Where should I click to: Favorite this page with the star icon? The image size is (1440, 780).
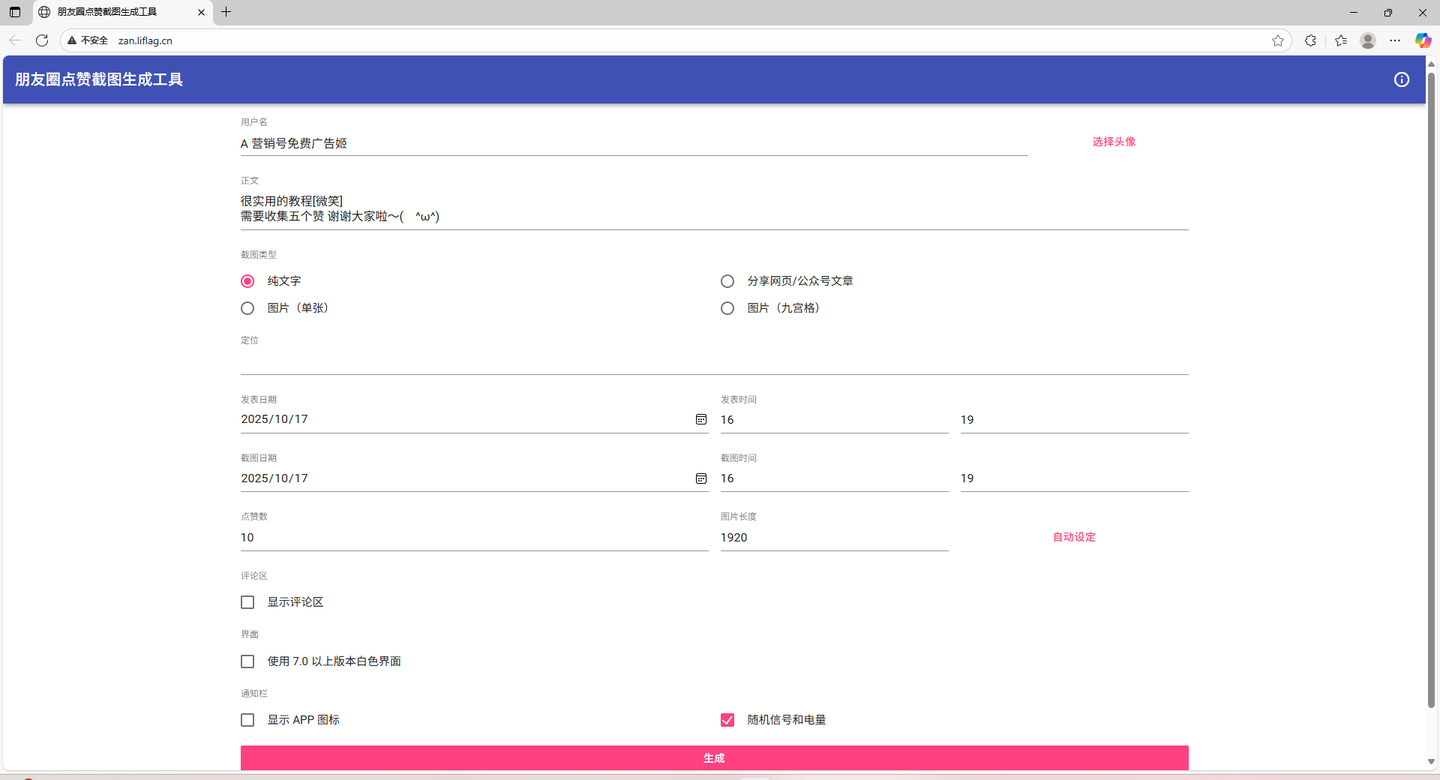pyautogui.click(x=1278, y=41)
